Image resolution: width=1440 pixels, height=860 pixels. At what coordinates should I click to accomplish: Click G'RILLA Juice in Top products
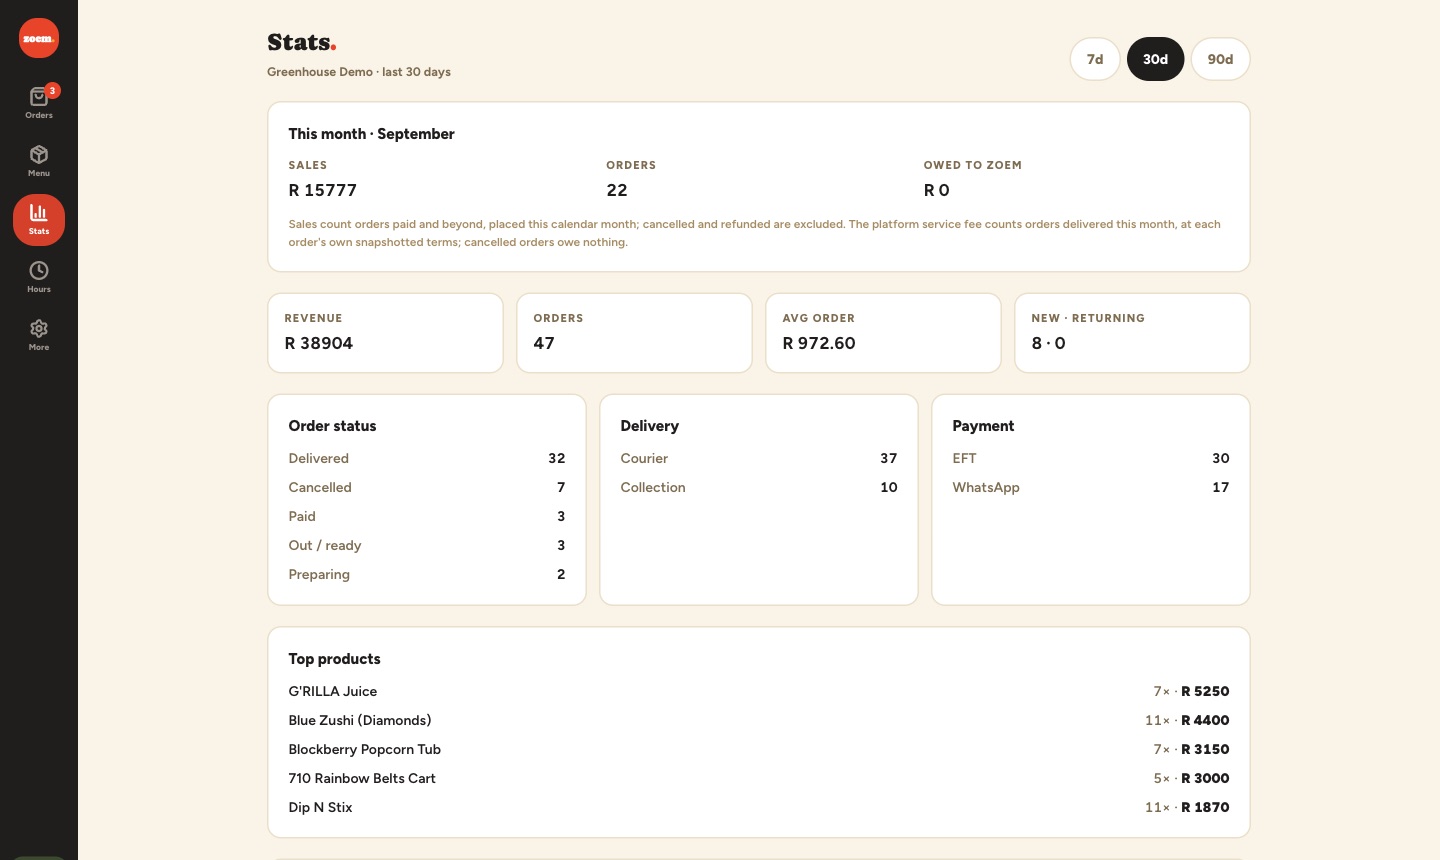coord(333,691)
